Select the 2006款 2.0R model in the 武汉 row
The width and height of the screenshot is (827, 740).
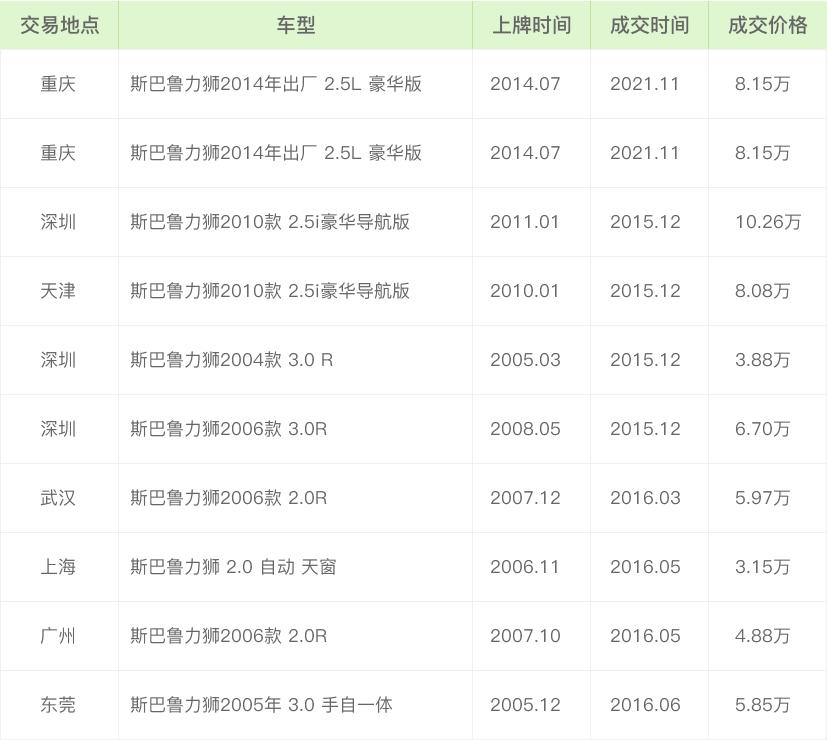(229, 498)
